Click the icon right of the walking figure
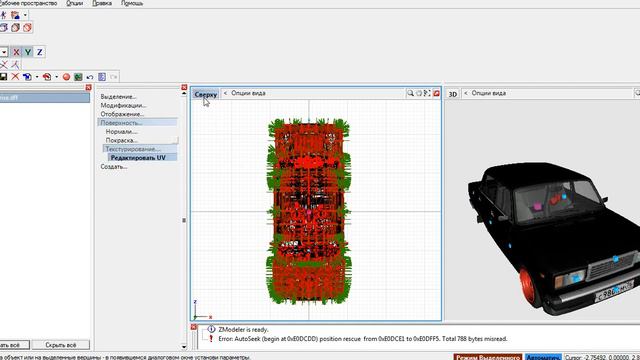 click(16, 16)
